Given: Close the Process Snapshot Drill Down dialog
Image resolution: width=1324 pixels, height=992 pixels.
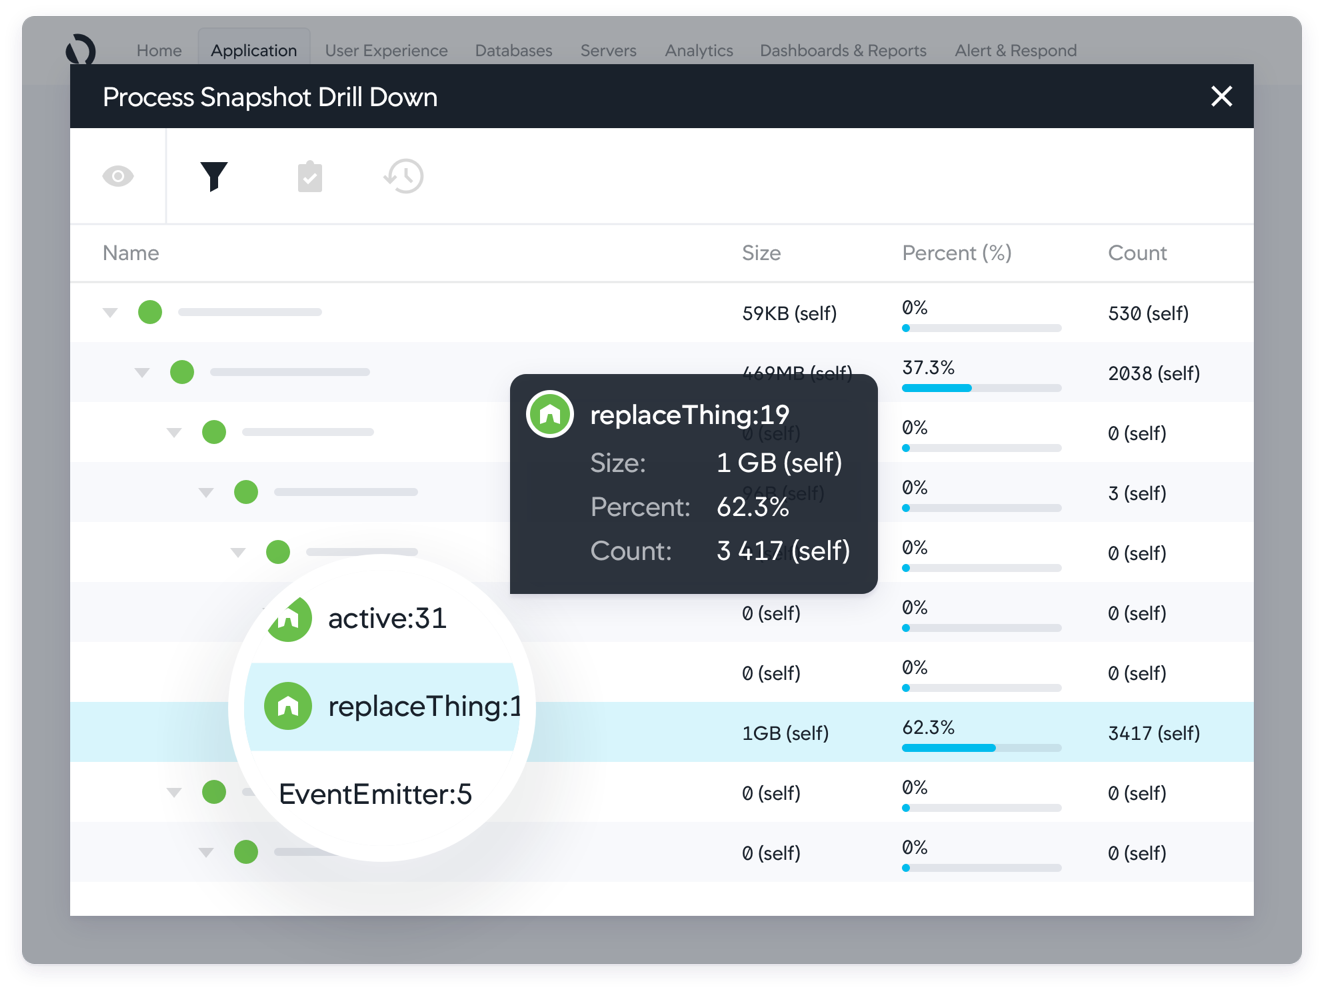Looking at the screenshot, I should pos(1221,96).
